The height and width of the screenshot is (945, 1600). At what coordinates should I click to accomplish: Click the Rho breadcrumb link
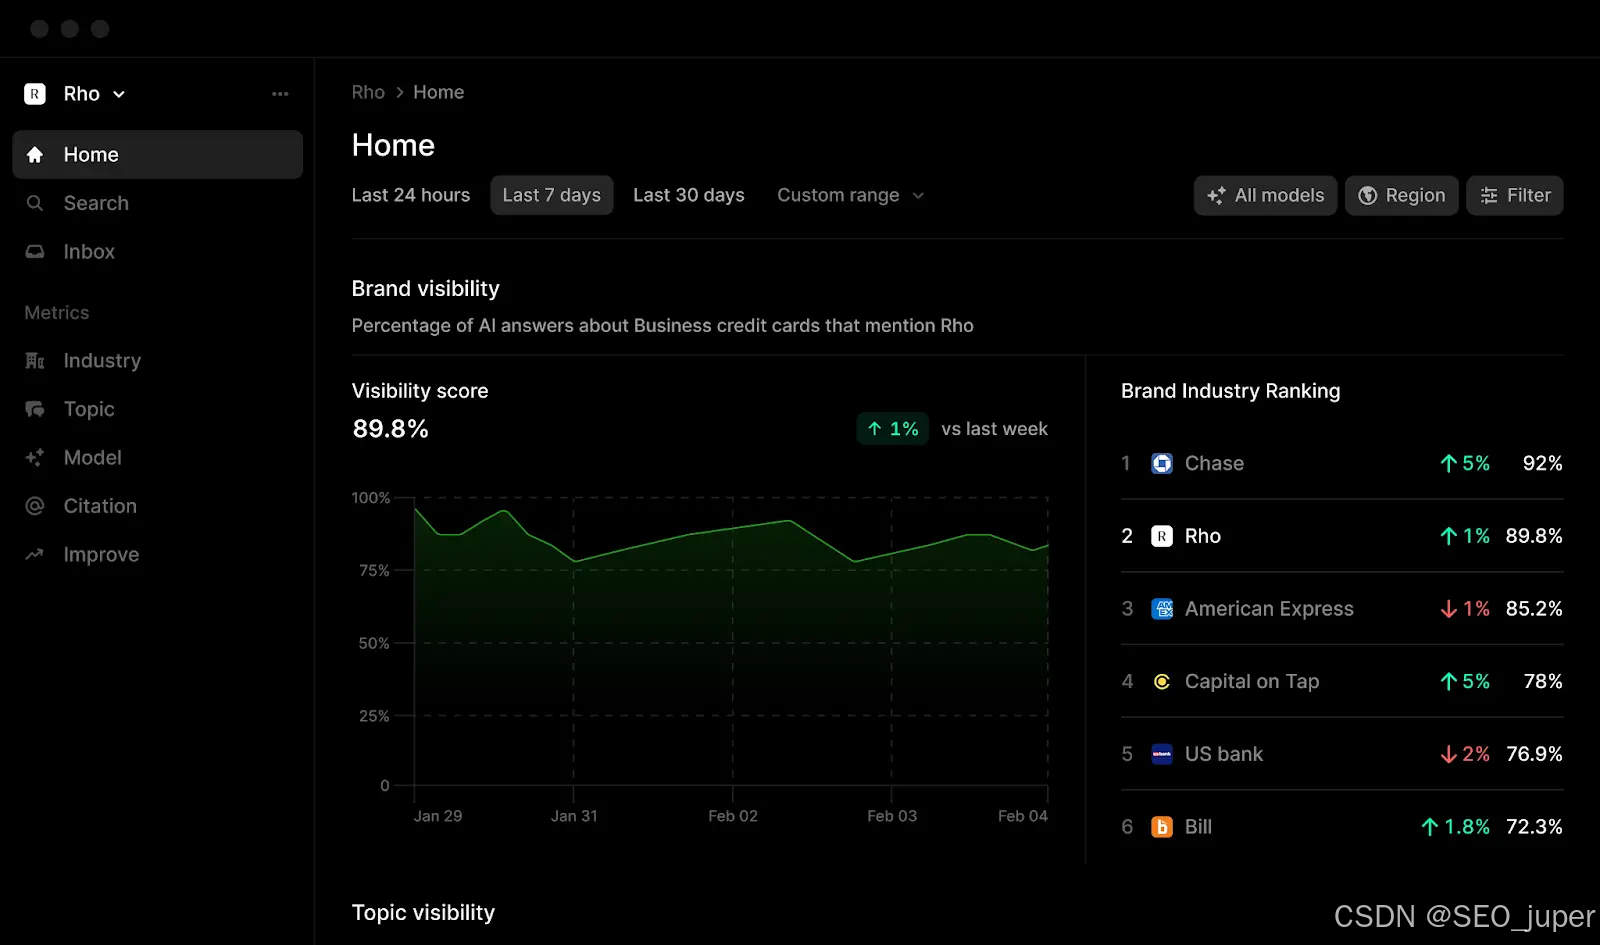click(x=368, y=92)
